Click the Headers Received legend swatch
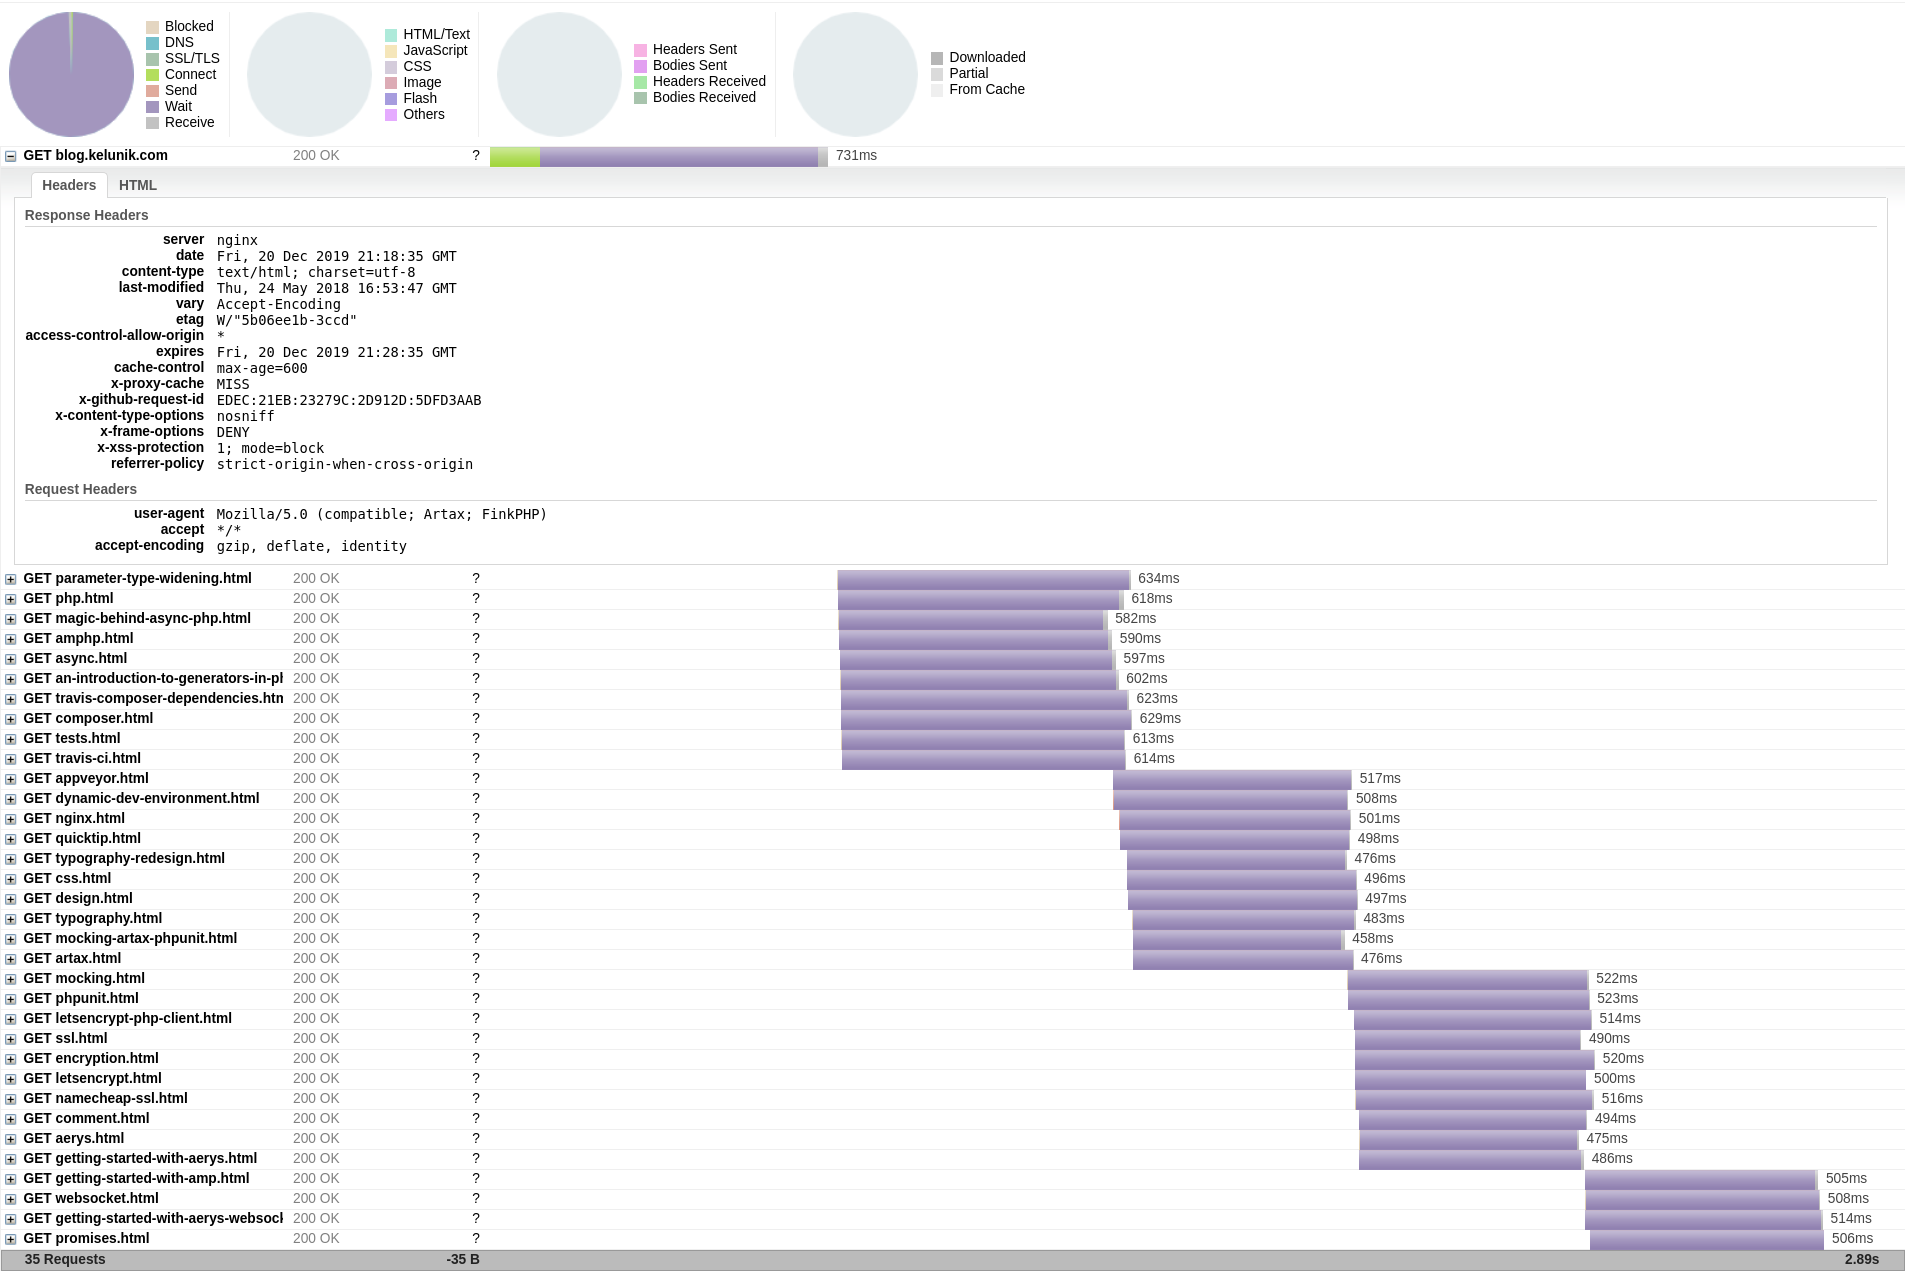 point(640,82)
